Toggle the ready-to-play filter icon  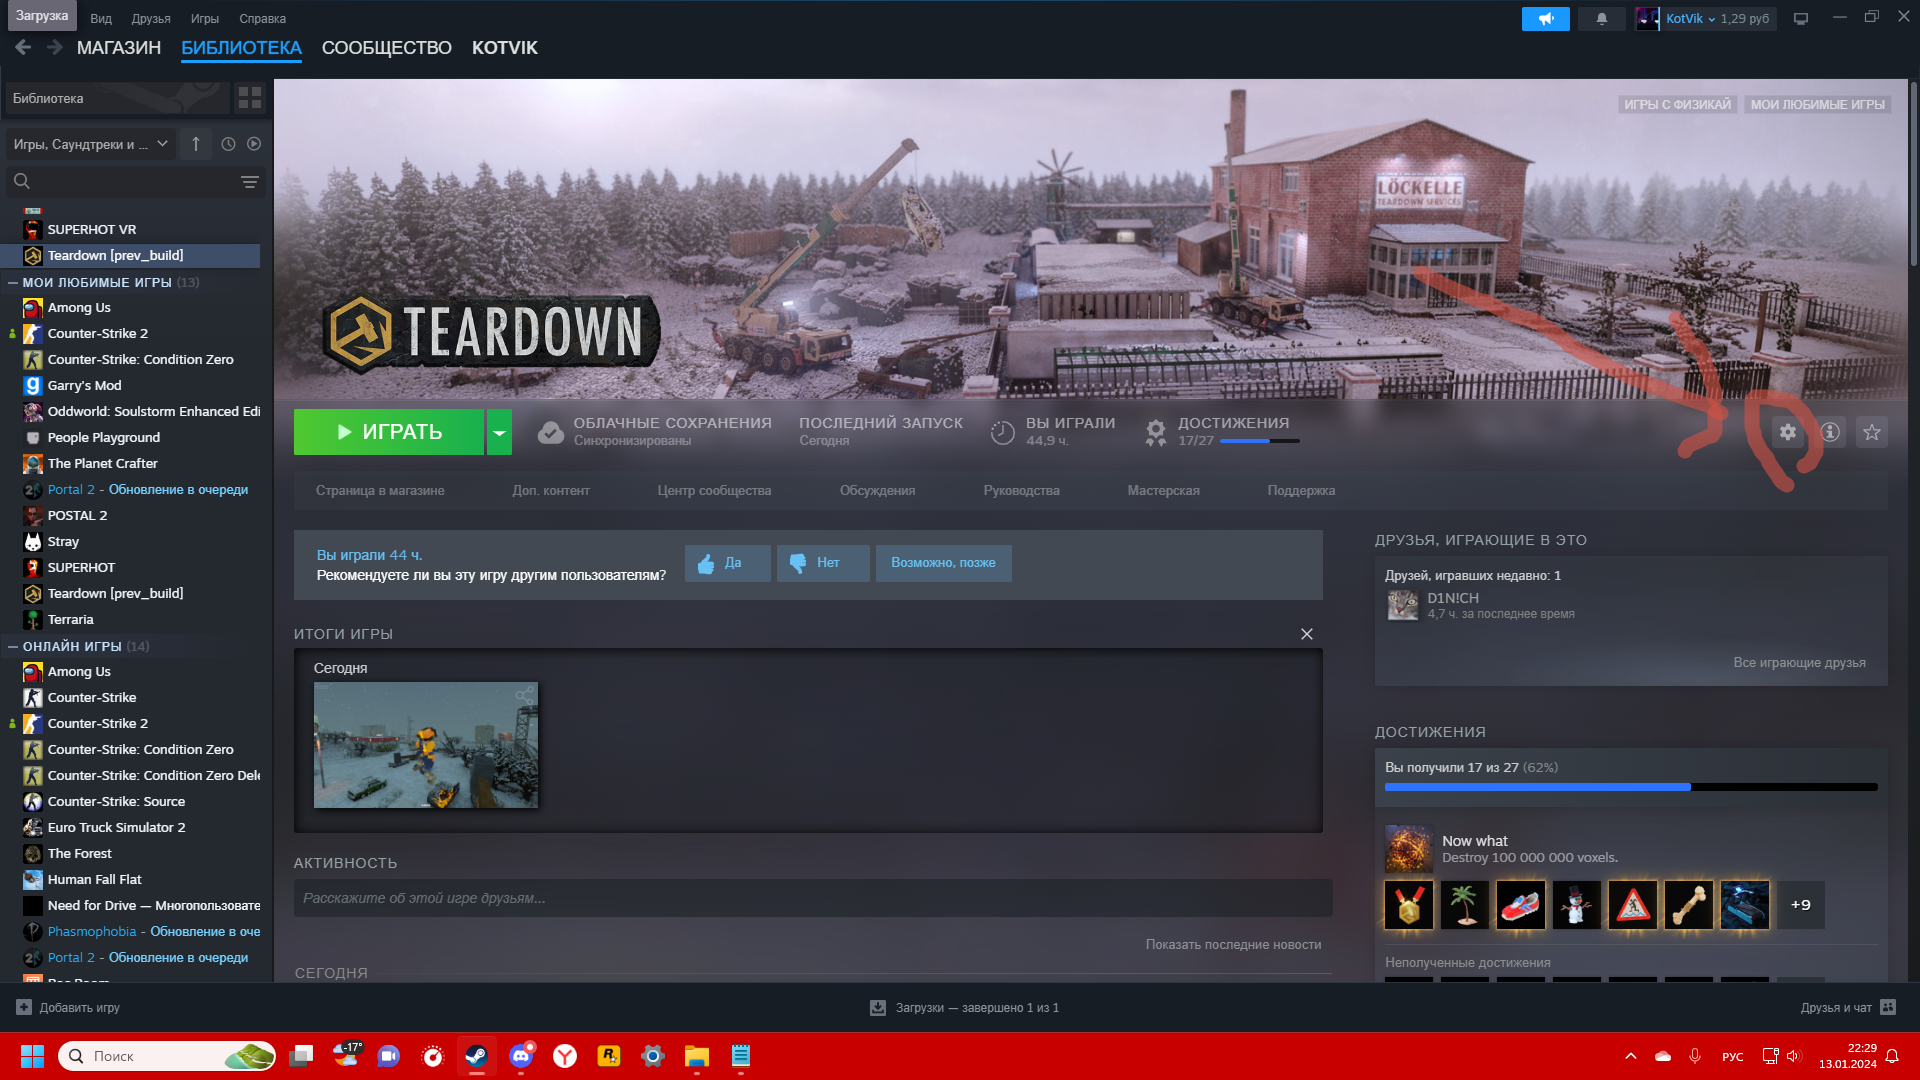[x=254, y=144]
